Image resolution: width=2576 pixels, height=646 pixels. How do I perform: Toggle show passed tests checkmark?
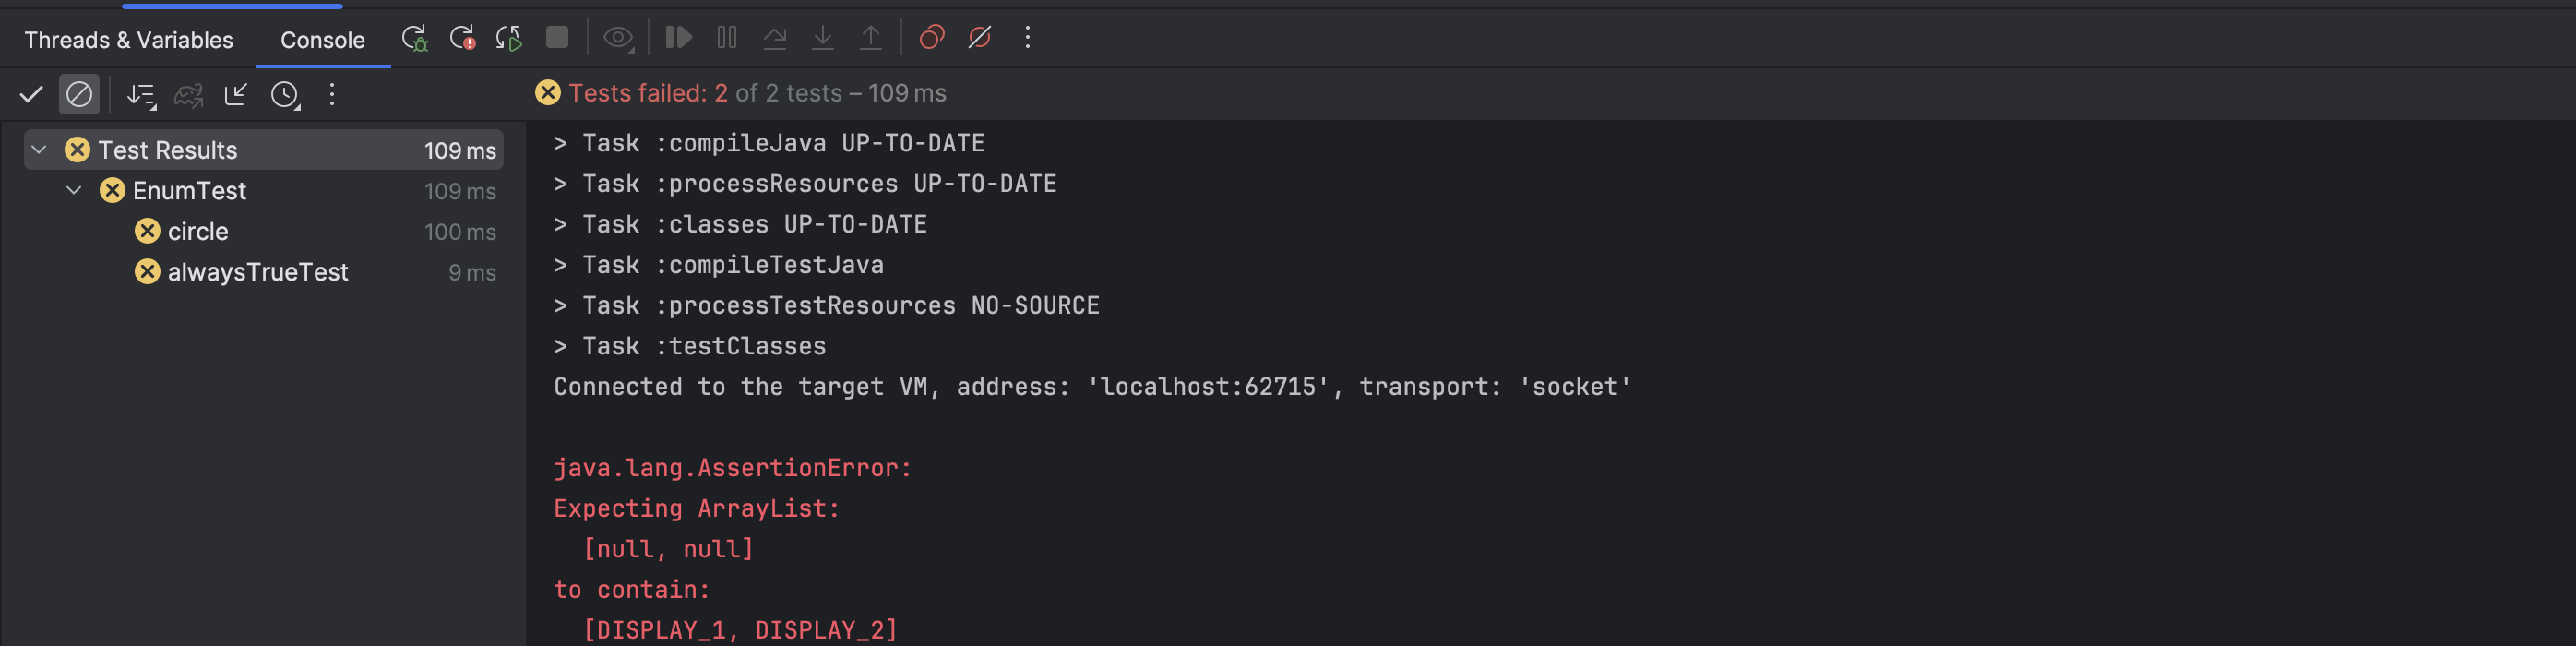31,95
